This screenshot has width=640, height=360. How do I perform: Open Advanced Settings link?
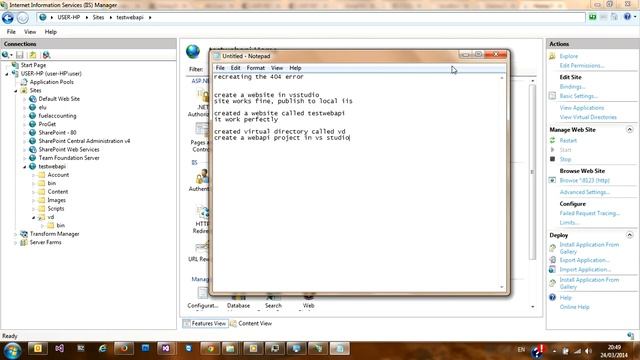585,192
